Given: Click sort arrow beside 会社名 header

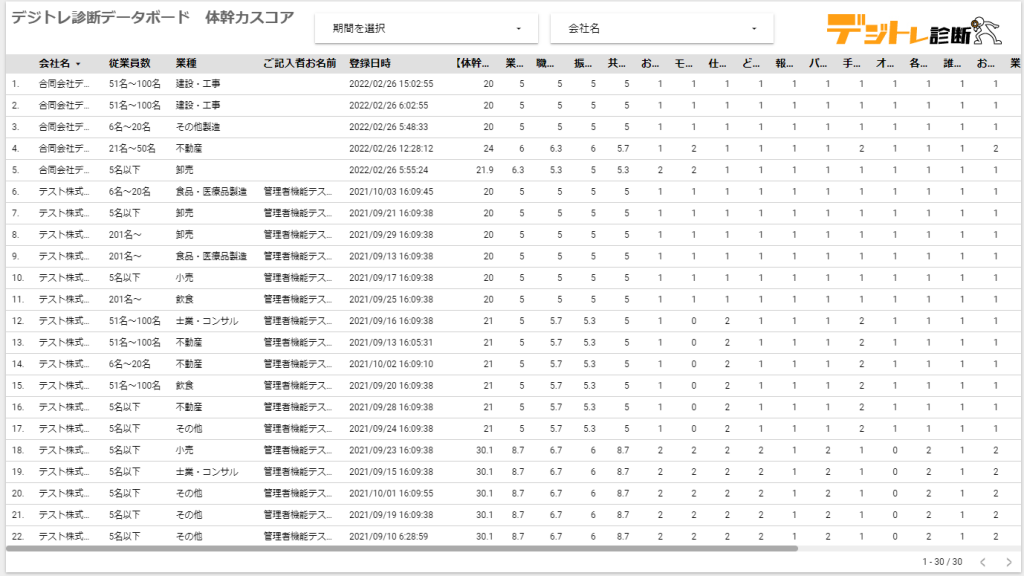Looking at the screenshot, I should pyautogui.click(x=78, y=64).
